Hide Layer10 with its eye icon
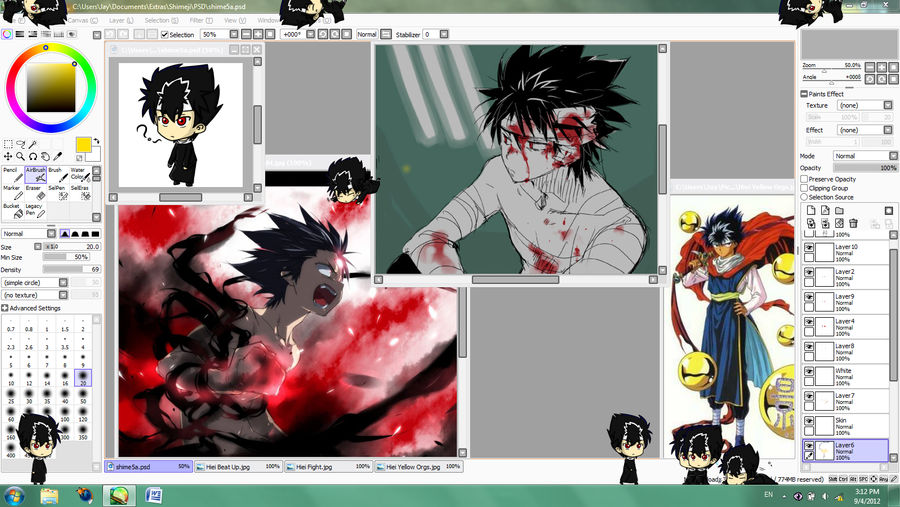Viewport: 900px width, 507px height. point(809,247)
